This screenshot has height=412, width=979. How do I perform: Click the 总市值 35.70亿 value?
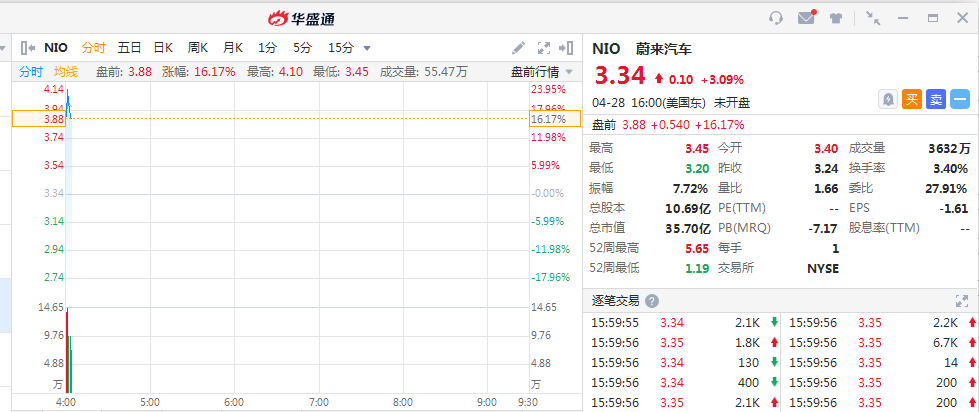[687, 228]
